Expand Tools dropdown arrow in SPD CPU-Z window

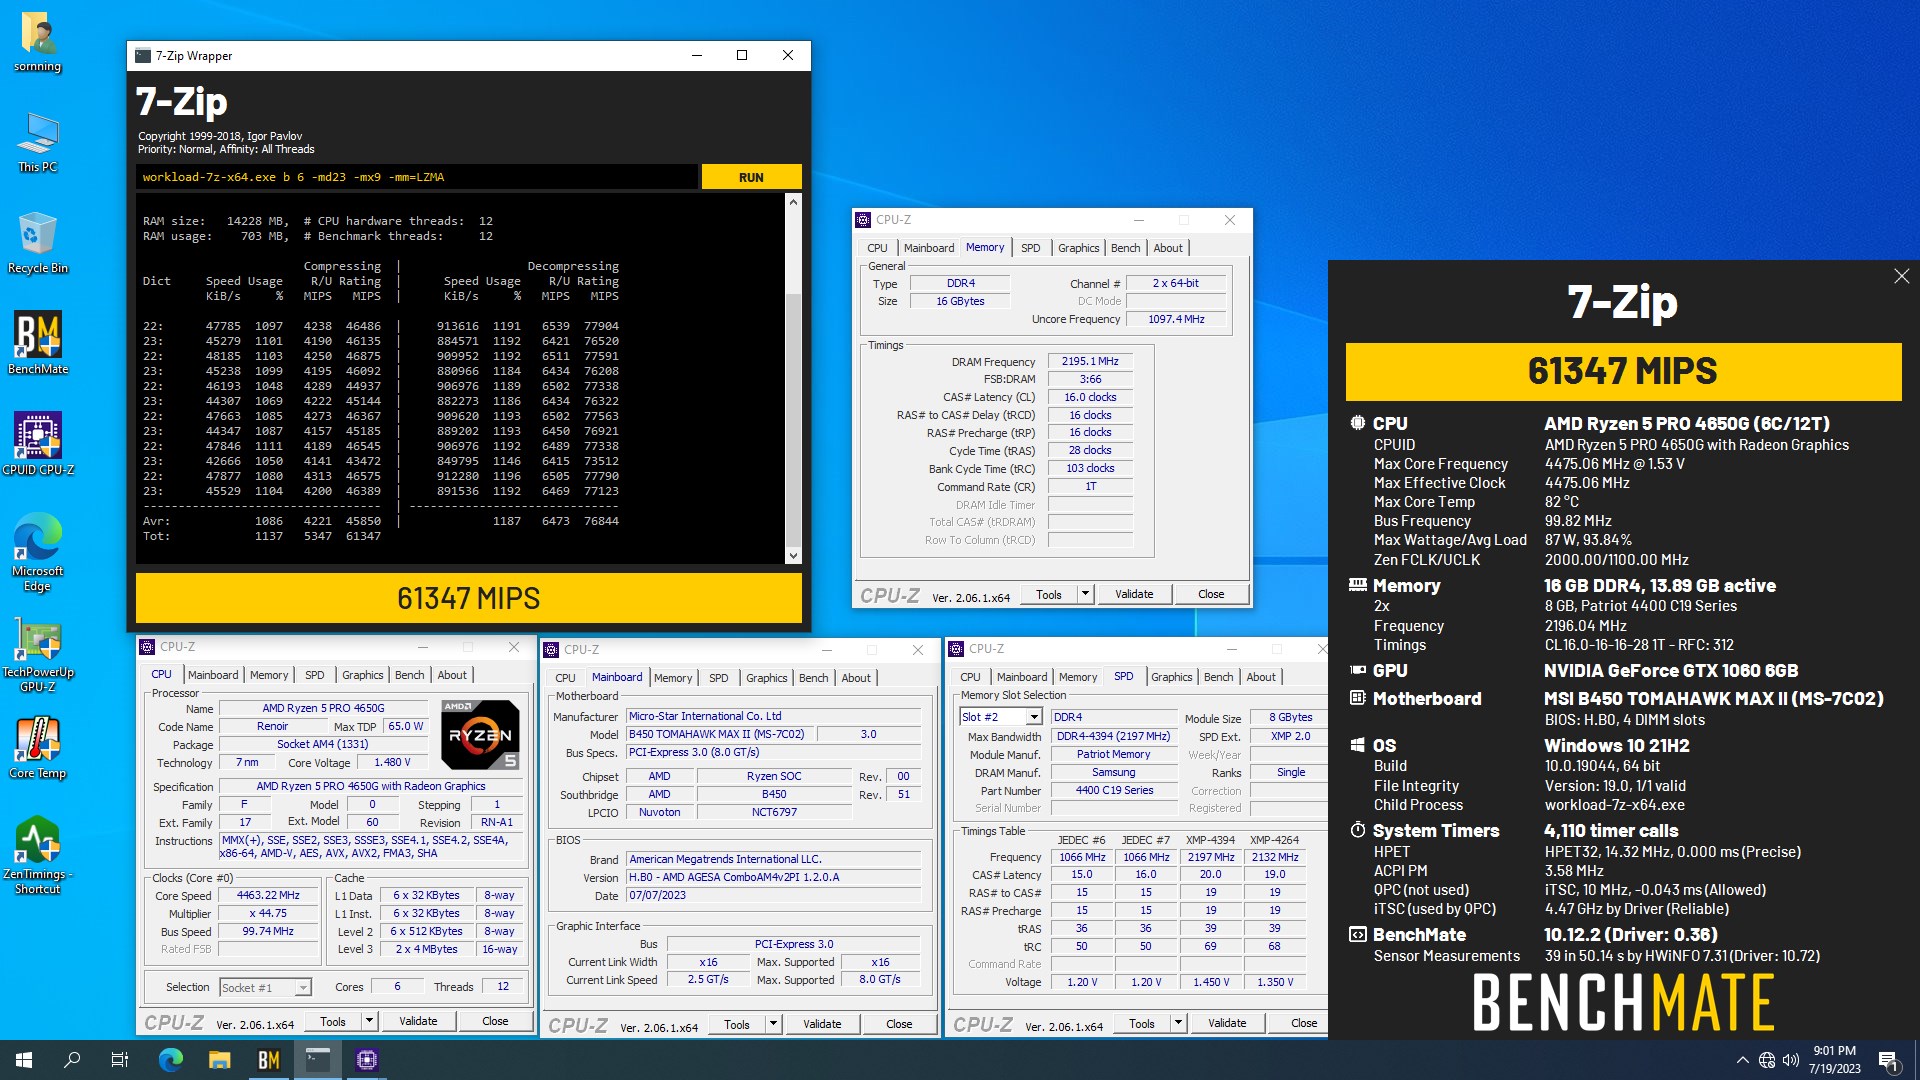(x=1178, y=1023)
